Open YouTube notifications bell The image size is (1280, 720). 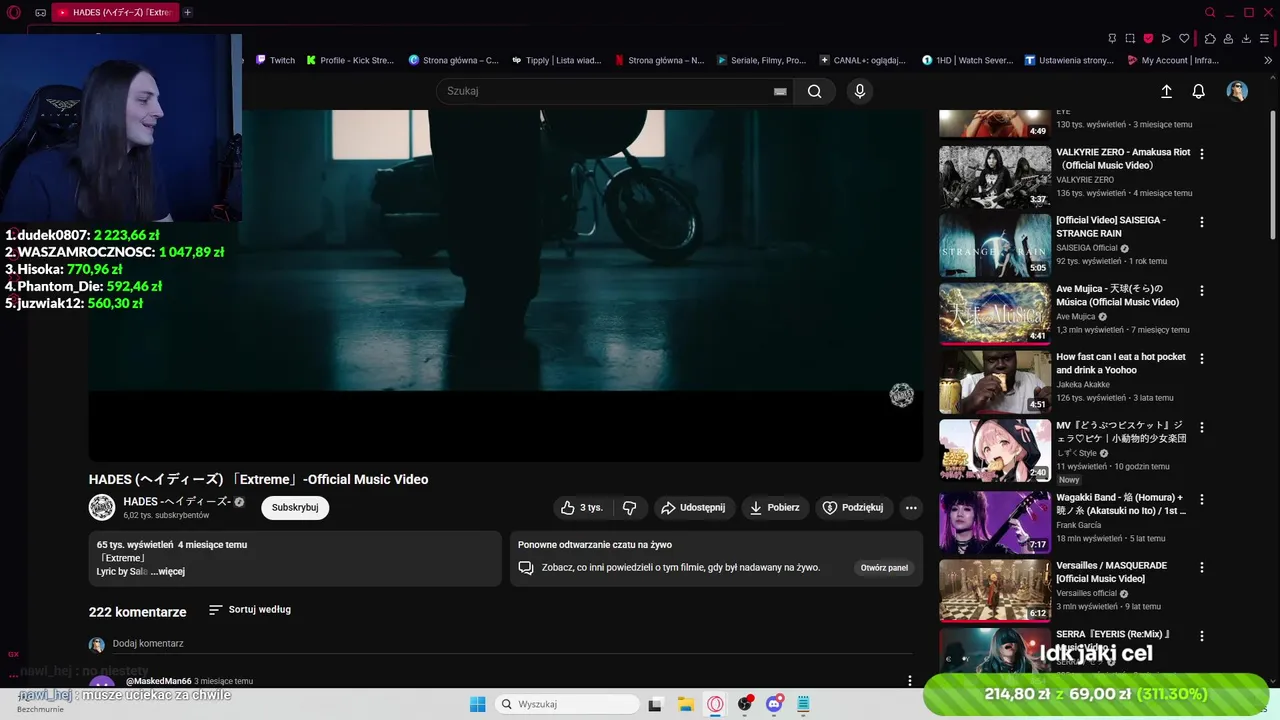click(1198, 91)
